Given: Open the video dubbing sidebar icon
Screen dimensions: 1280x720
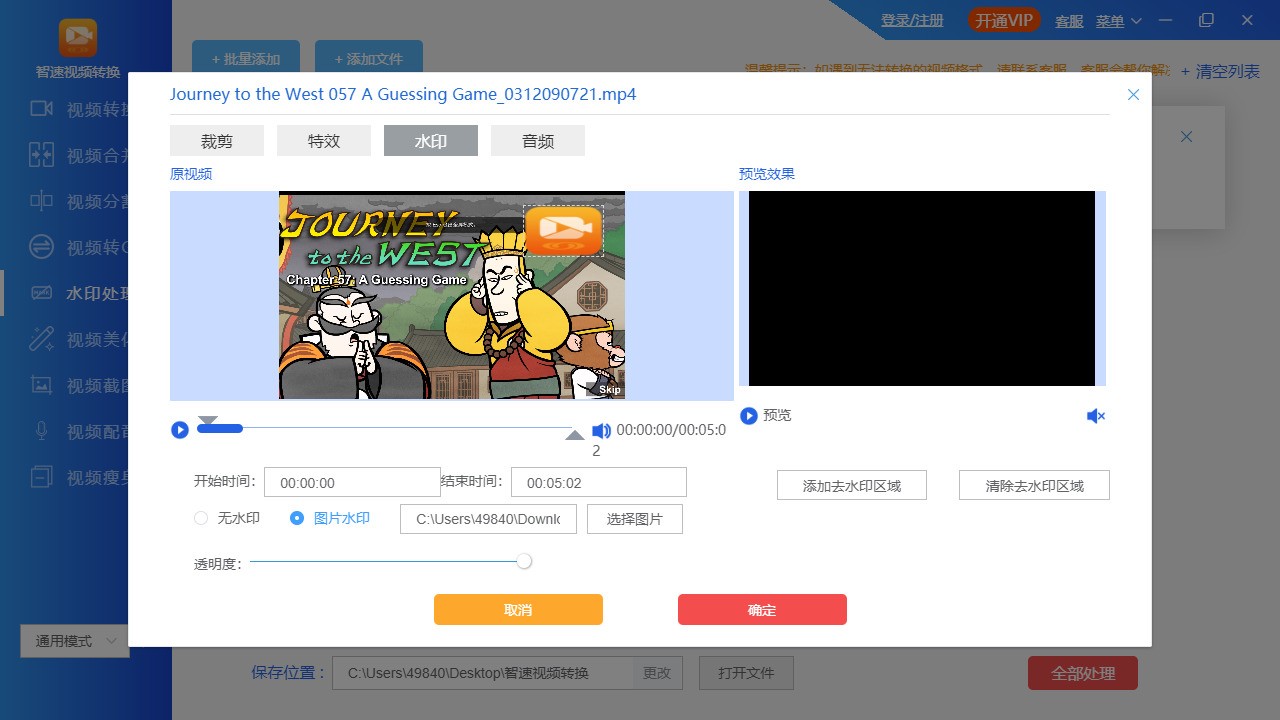Looking at the screenshot, I should pos(41,431).
